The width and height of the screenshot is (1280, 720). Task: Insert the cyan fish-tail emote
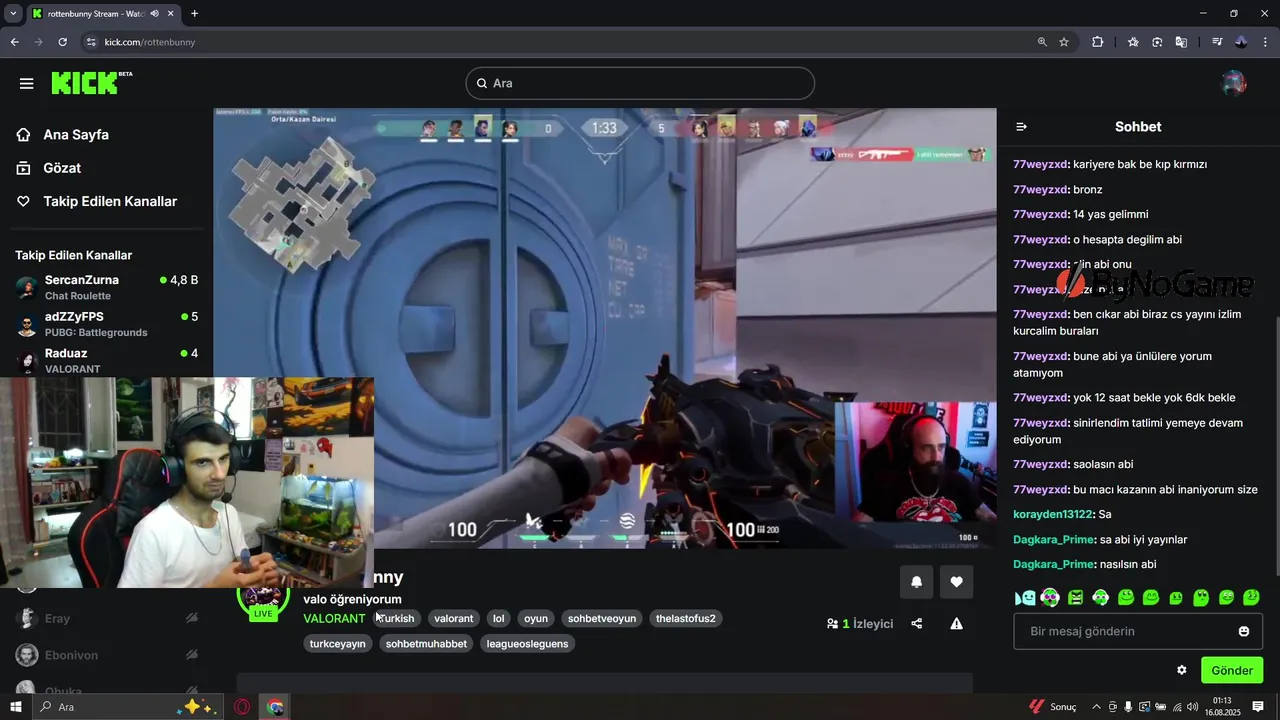pyautogui.click(x=1025, y=598)
